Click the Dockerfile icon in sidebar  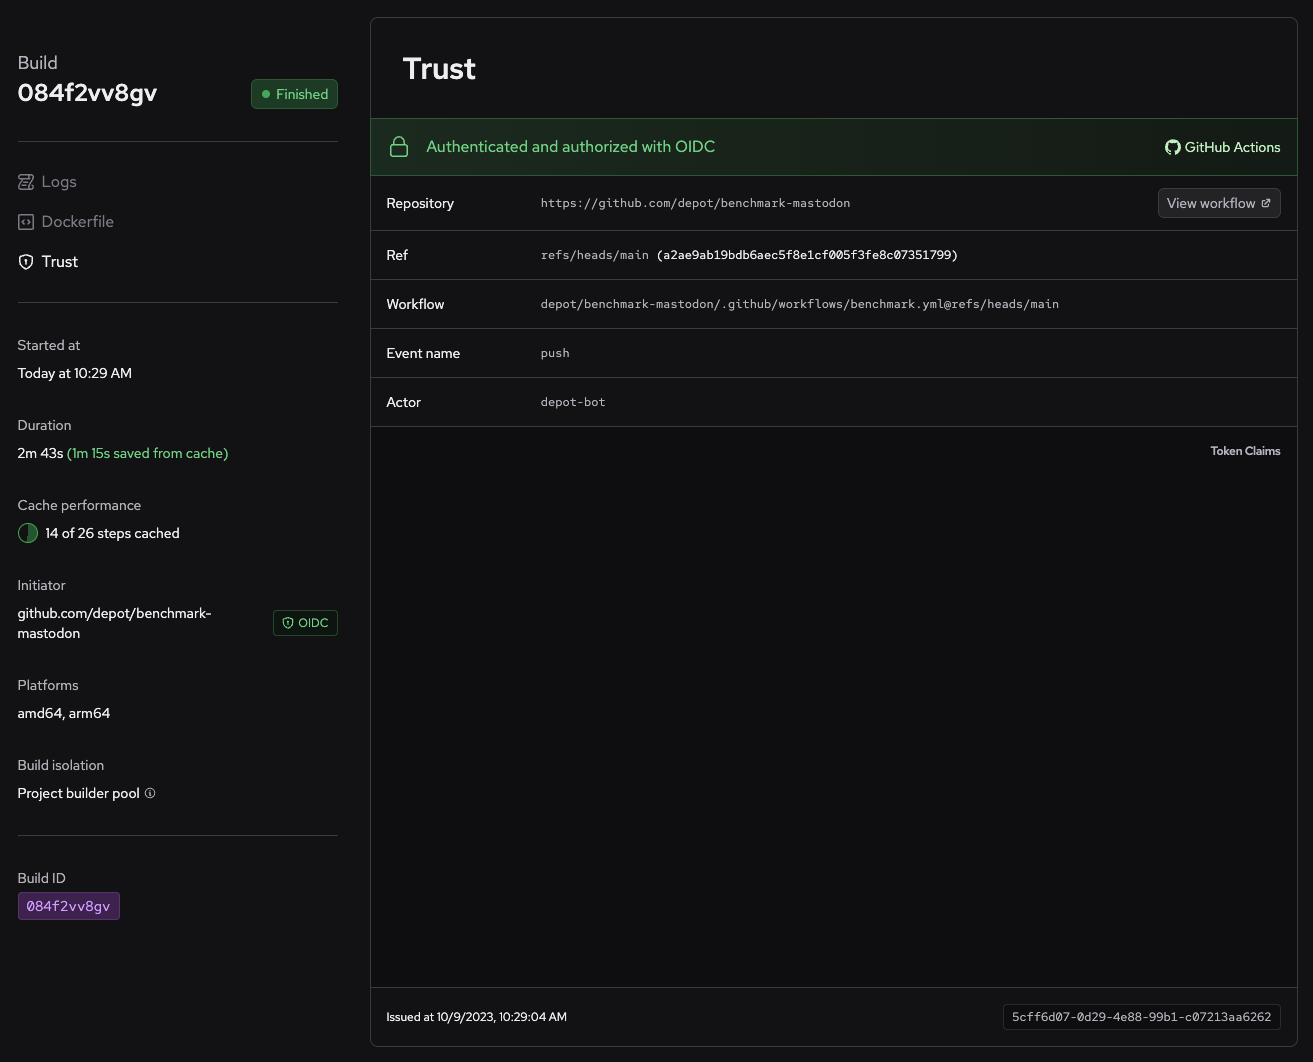26,222
